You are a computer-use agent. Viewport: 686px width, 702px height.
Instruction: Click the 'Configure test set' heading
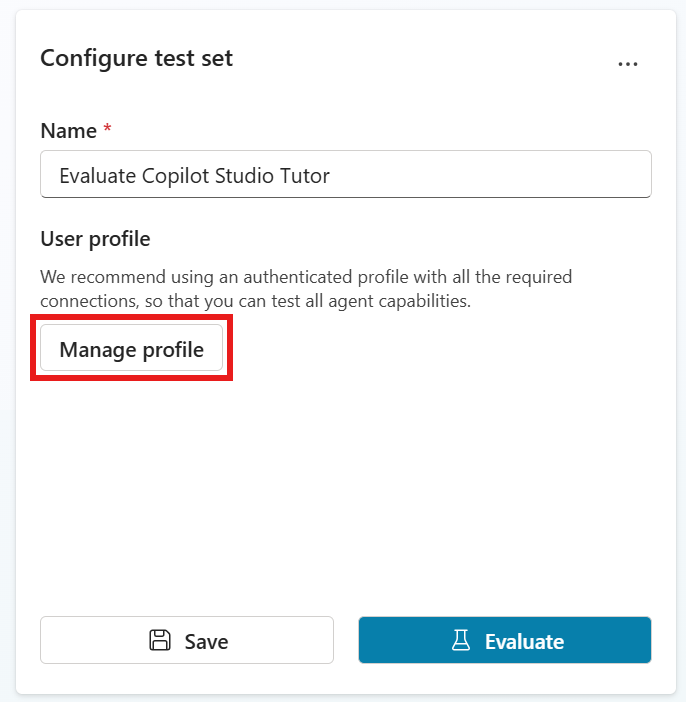click(136, 58)
